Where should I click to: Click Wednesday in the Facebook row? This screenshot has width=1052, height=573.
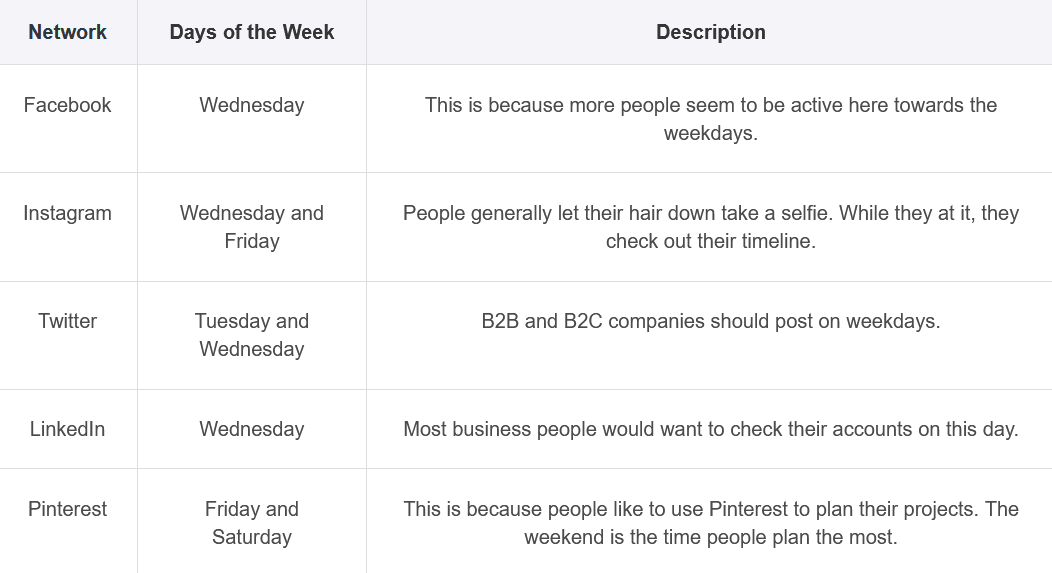coord(252,105)
